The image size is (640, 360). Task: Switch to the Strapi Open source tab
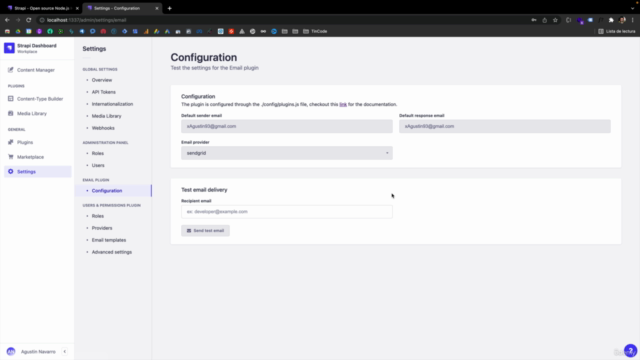click(x=42, y=8)
